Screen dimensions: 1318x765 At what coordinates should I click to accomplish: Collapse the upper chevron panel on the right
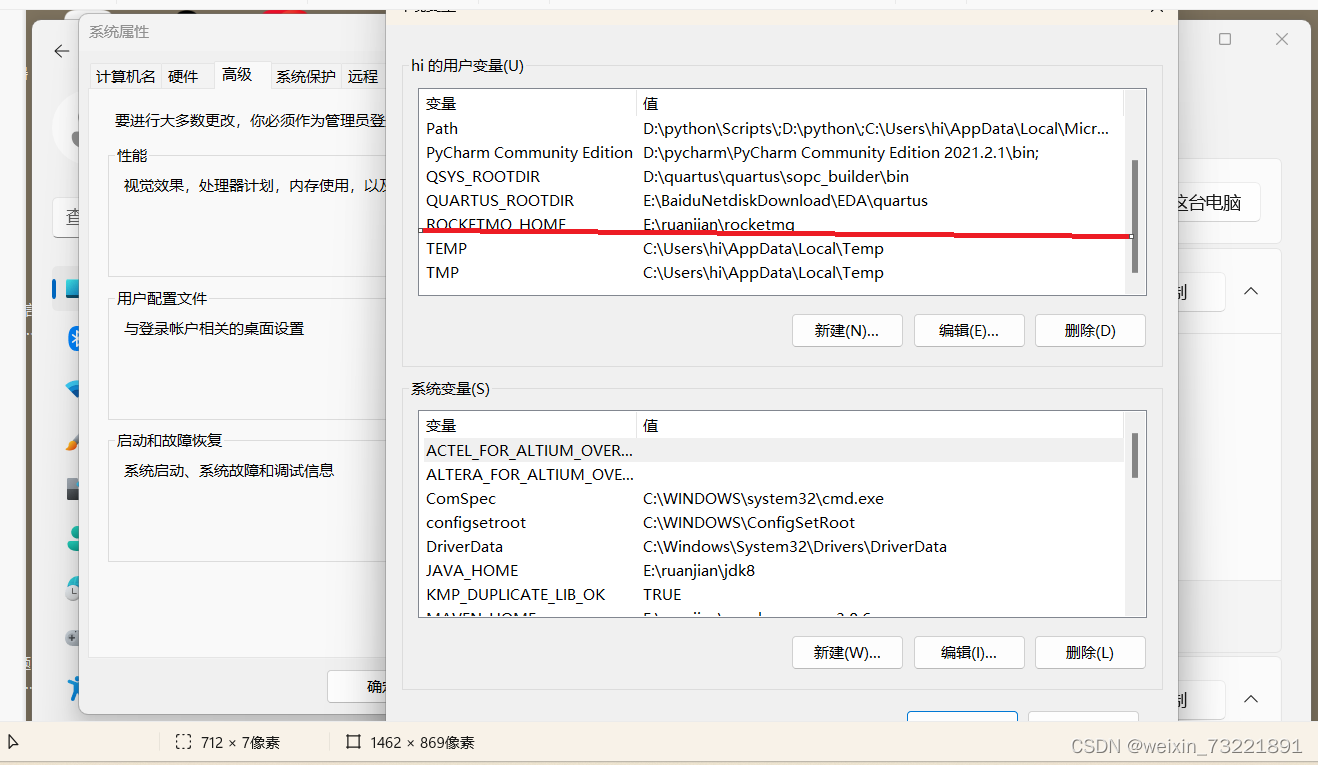[1251, 291]
